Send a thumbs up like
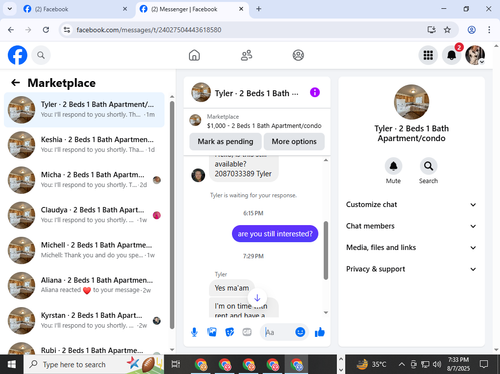The height and width of the screenshot is (374, 500). (x=320, y=332)
